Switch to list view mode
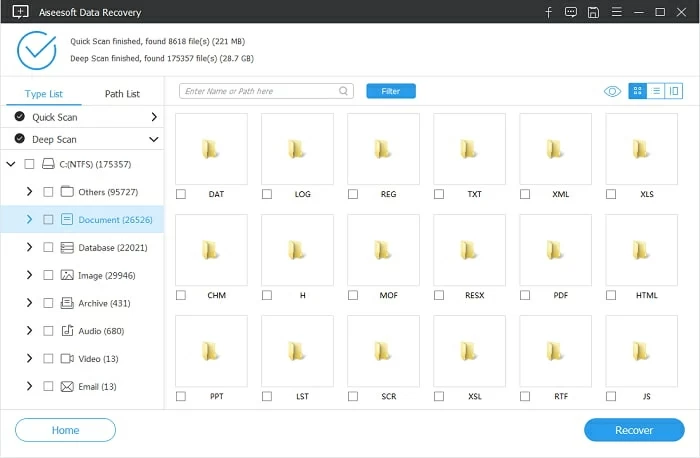 click(x=656, y=91)
